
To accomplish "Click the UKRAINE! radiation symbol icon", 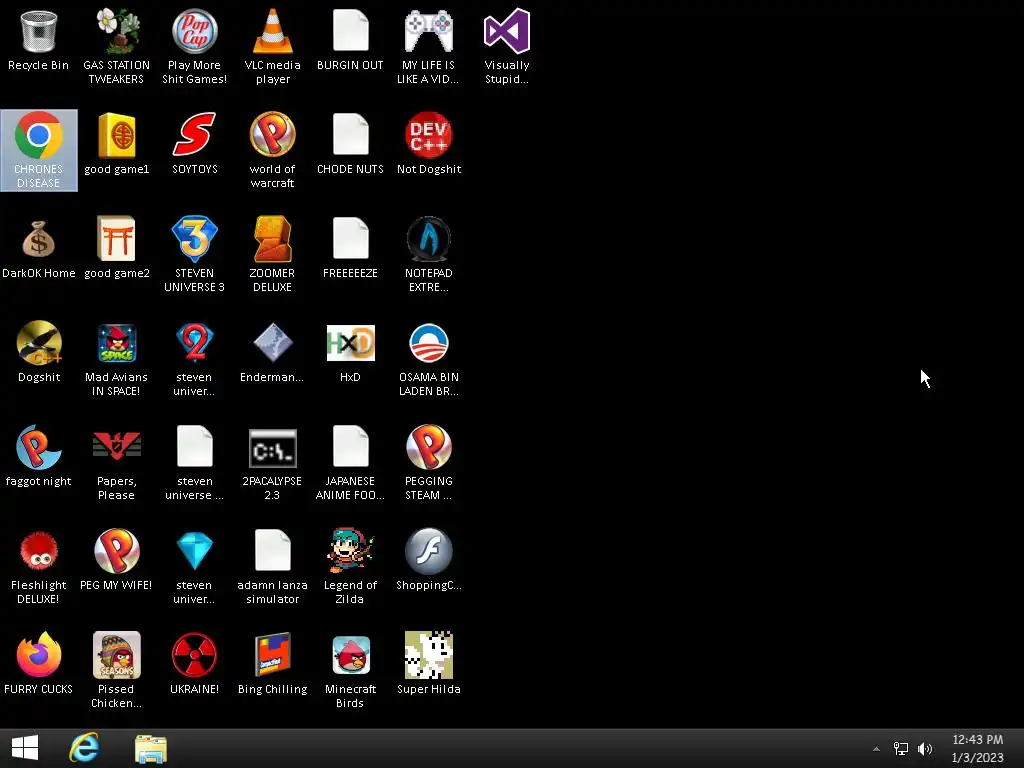I will [195, 654].
